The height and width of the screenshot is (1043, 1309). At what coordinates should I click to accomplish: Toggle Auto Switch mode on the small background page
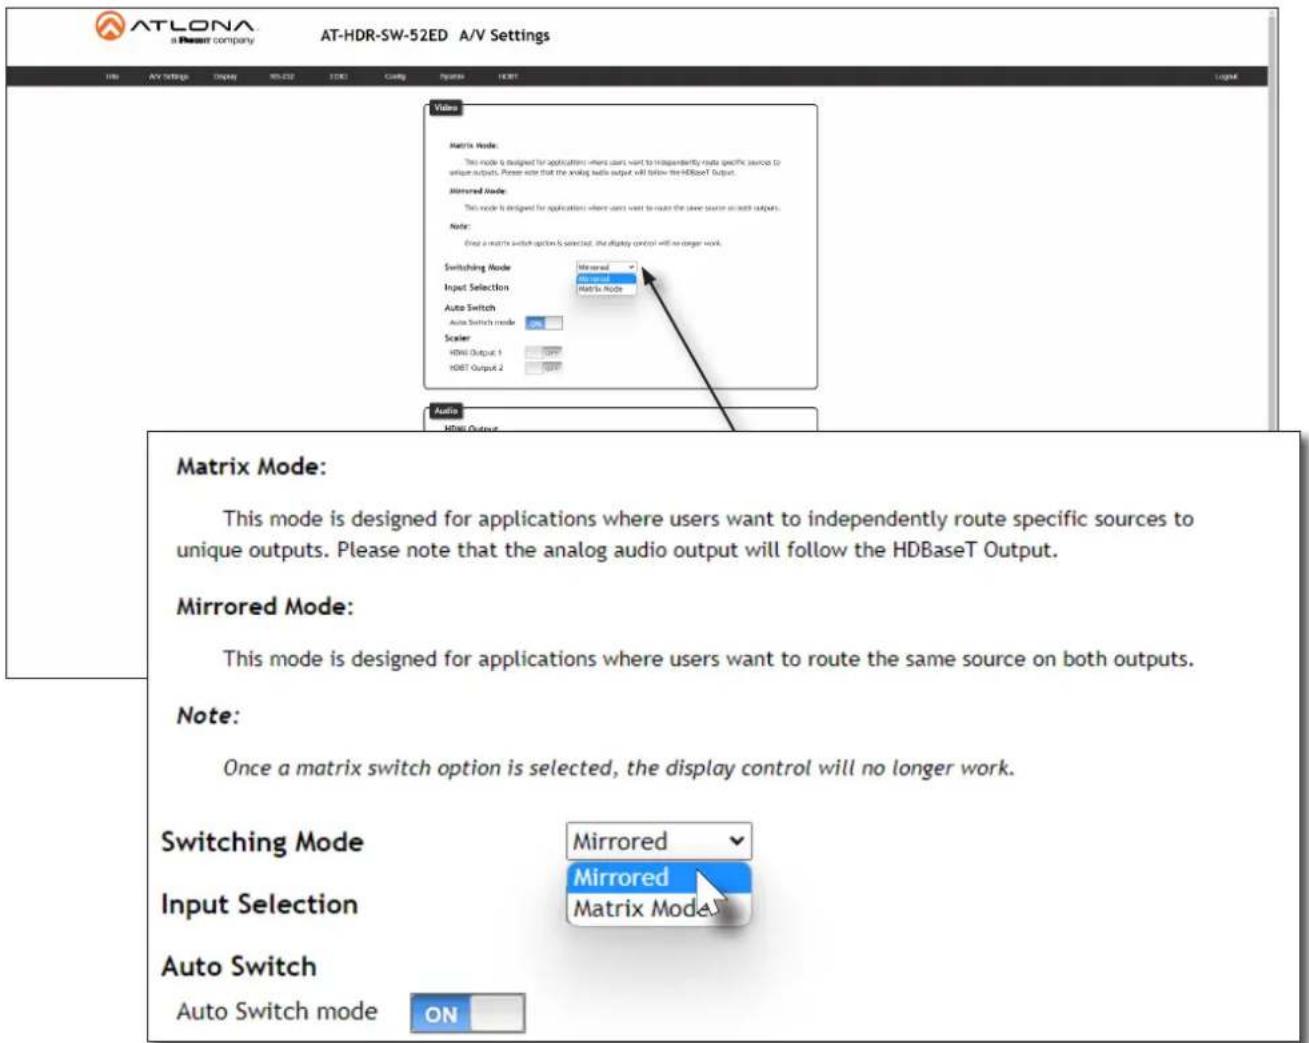[544, 323]
